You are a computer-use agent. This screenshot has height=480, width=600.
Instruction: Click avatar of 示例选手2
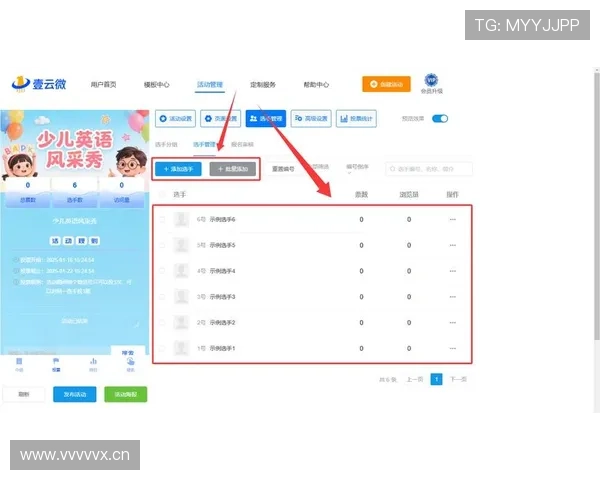click(x=181, y=323)
